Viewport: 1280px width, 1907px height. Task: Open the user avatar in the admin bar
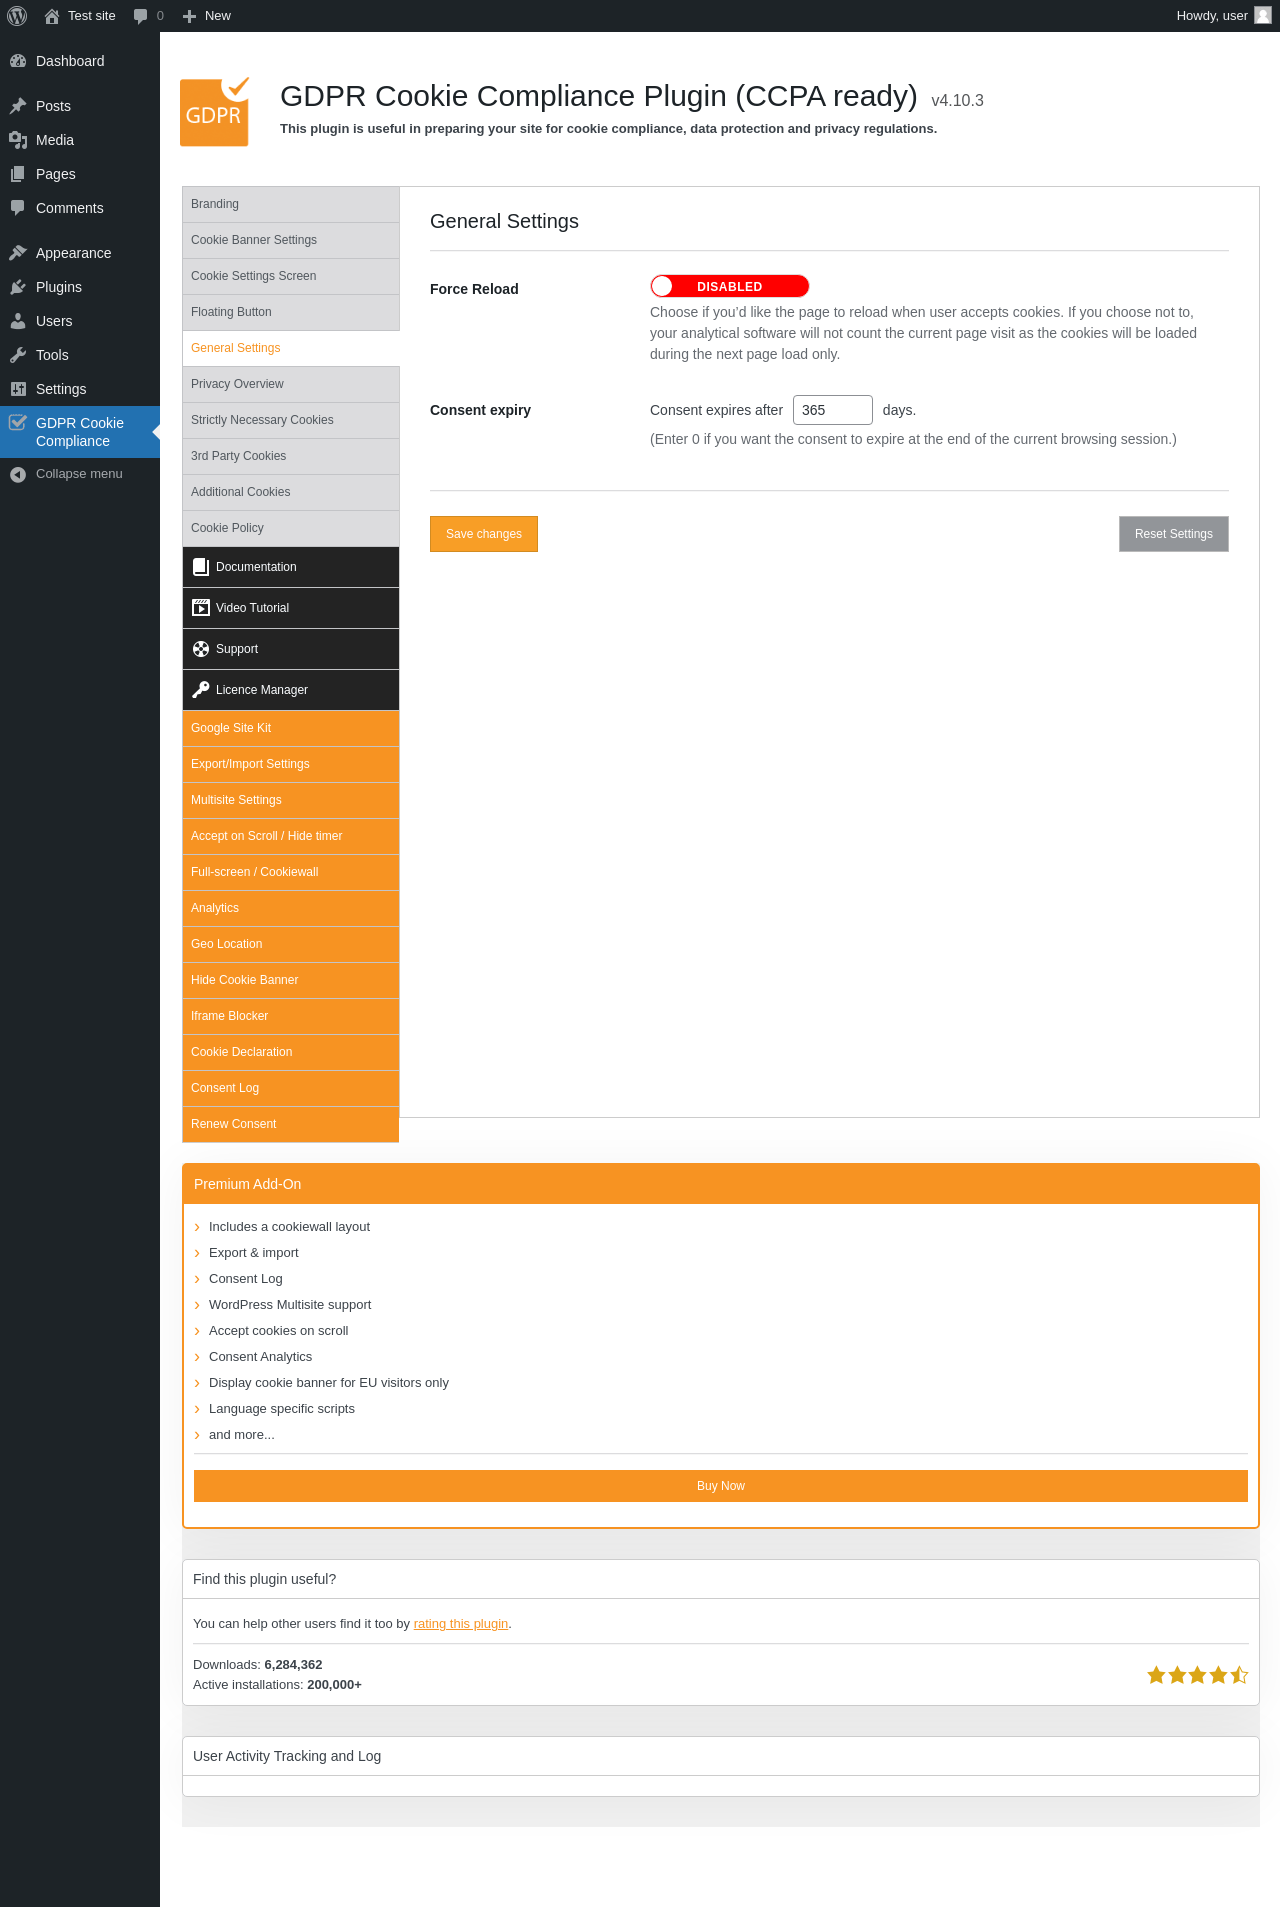(1263, 15)
